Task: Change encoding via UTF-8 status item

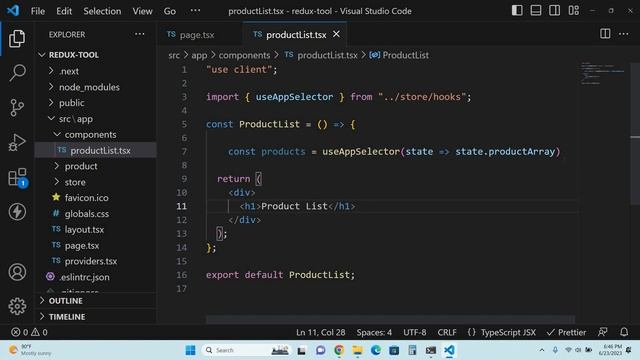Action: tap(415, 332)
